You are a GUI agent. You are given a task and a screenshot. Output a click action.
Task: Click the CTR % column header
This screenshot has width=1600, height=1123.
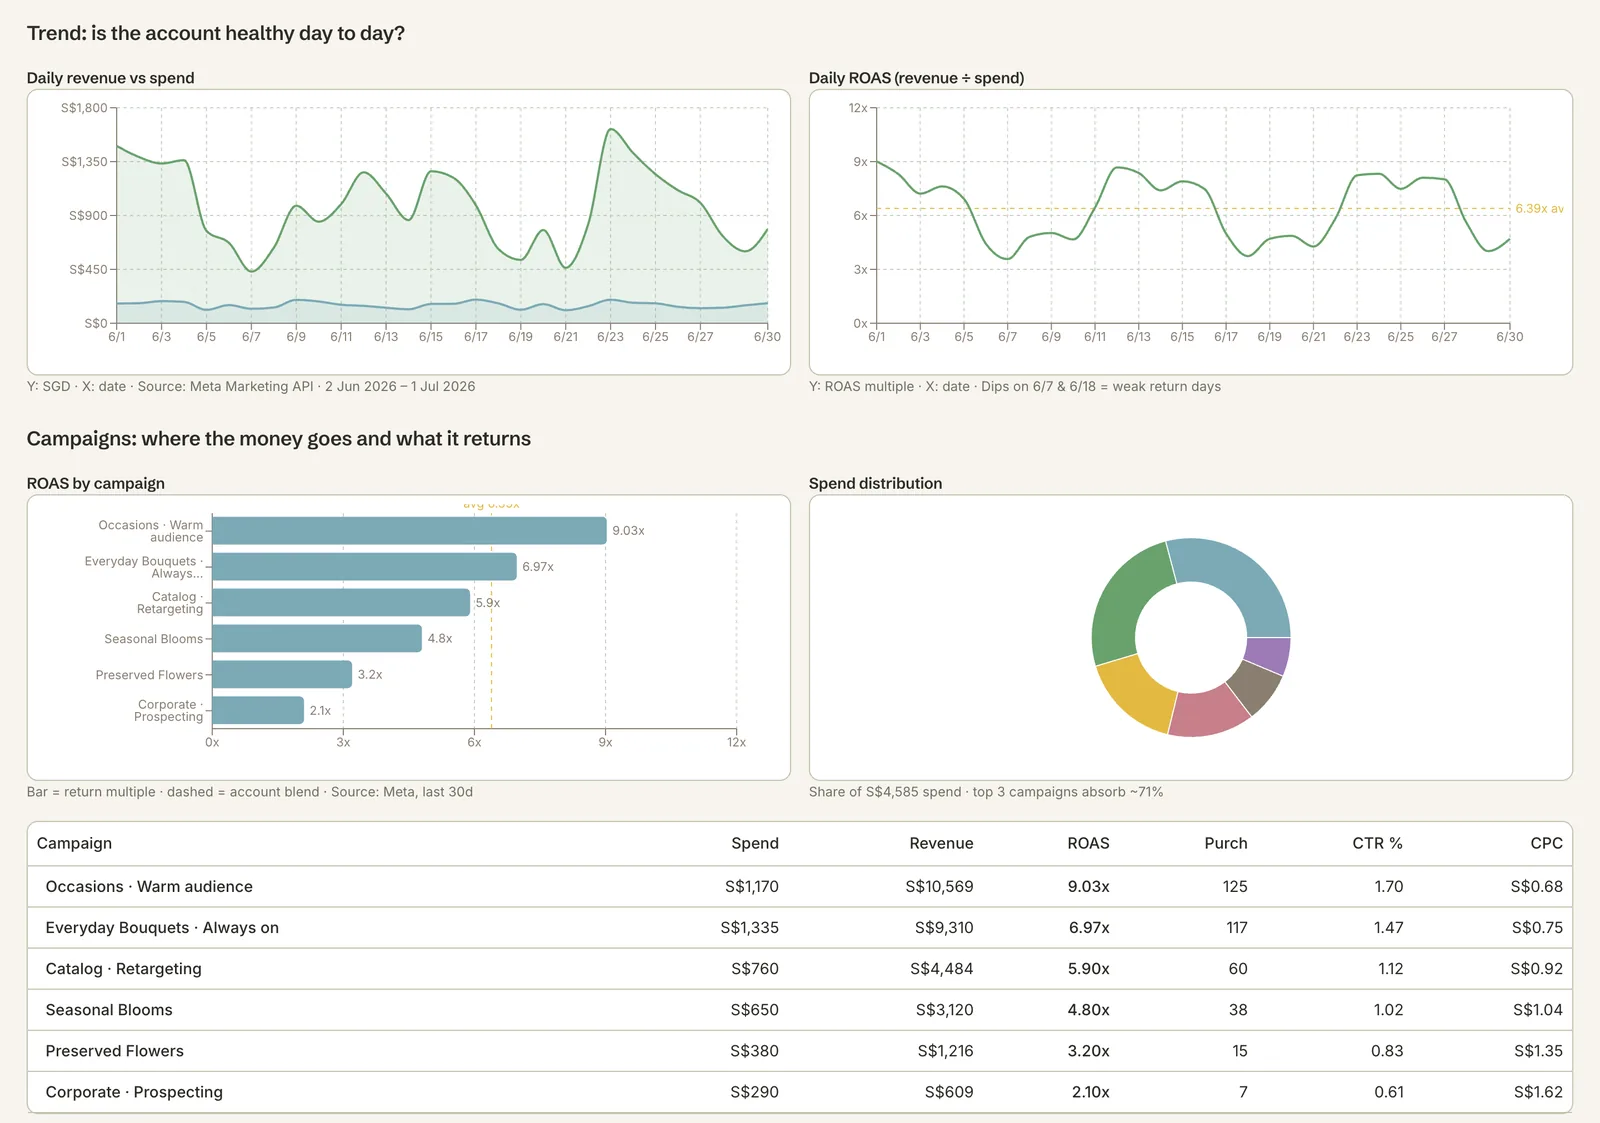1377,843
